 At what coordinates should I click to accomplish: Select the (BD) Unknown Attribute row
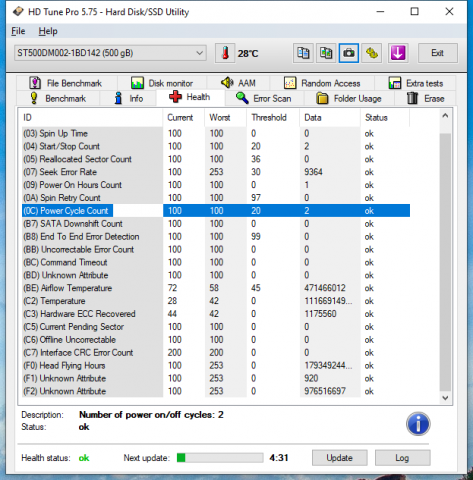[216, 275]
